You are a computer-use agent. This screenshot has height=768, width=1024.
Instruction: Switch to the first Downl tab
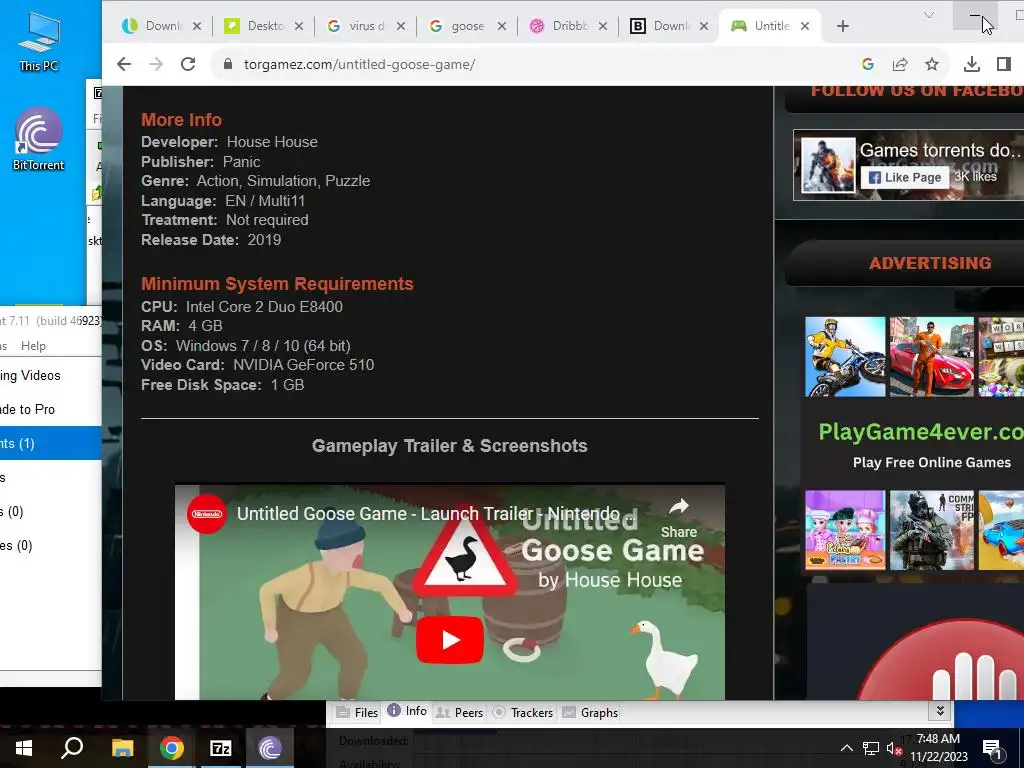tap(161, 26)
